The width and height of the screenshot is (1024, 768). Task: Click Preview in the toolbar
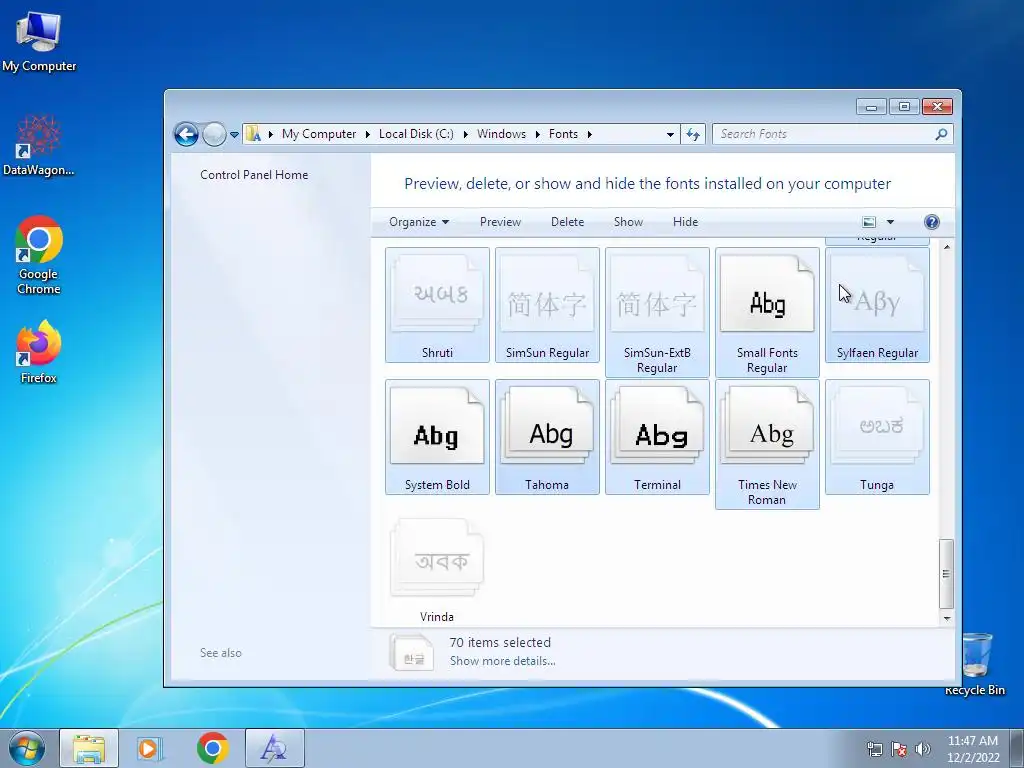(500, 222)
